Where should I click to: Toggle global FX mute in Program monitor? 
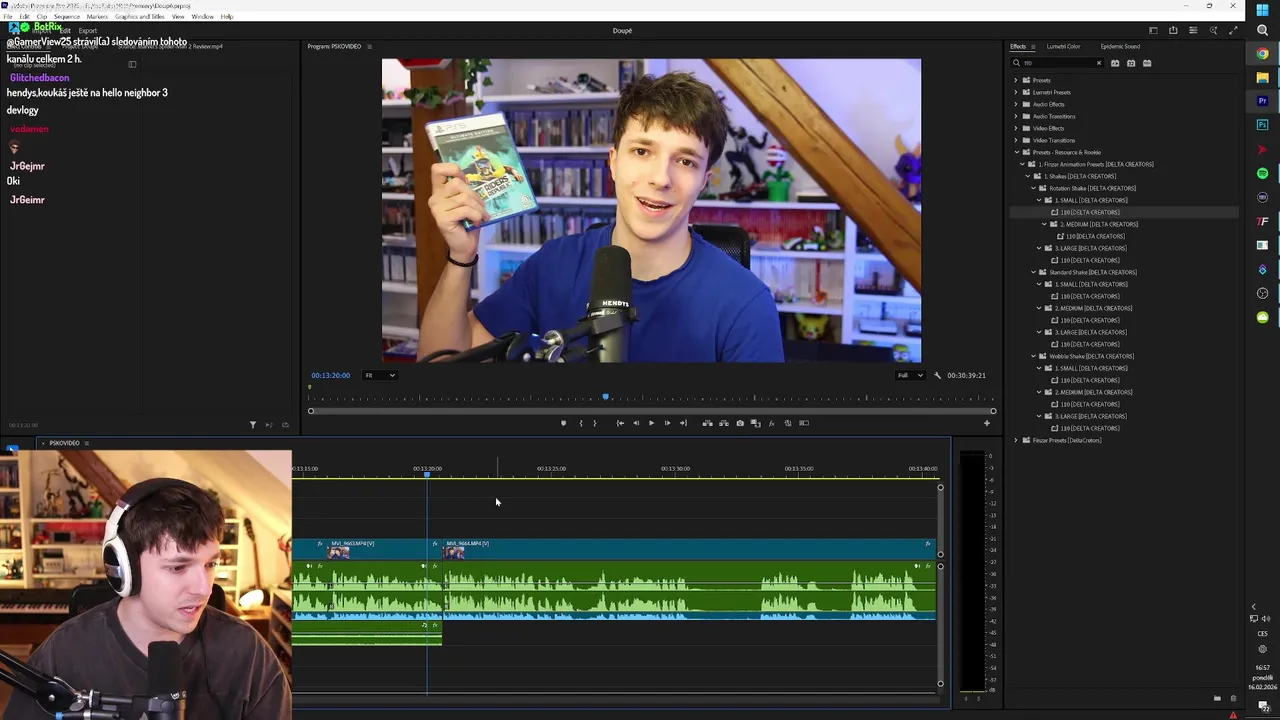click(x=771, y=423)
